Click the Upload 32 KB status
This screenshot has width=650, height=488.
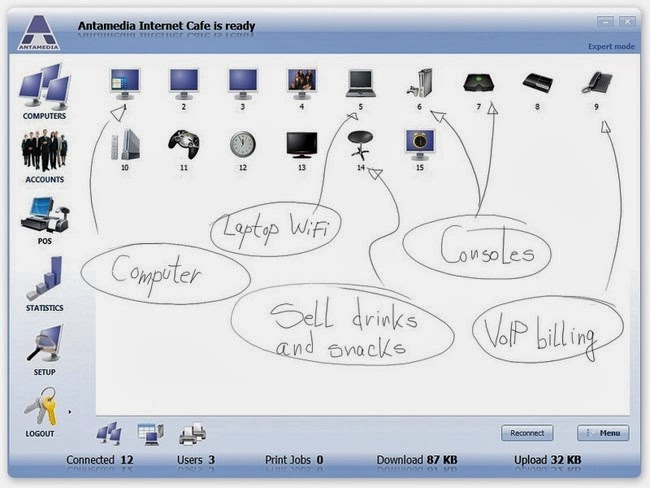coord(548,460)
